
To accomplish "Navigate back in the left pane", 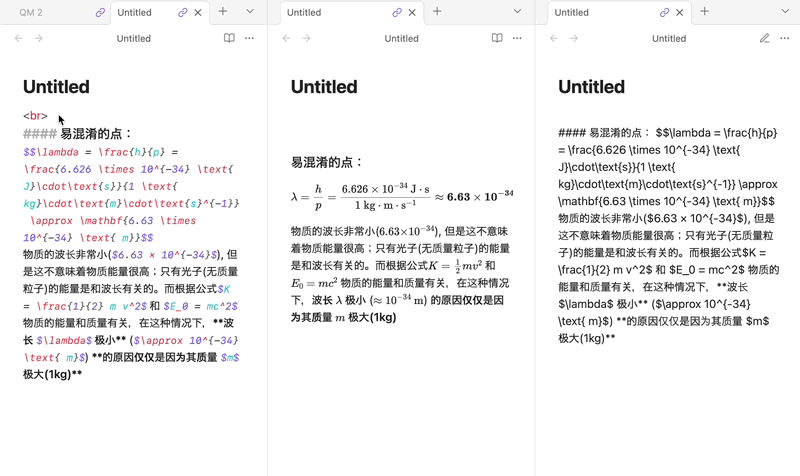I will point(18,38).
